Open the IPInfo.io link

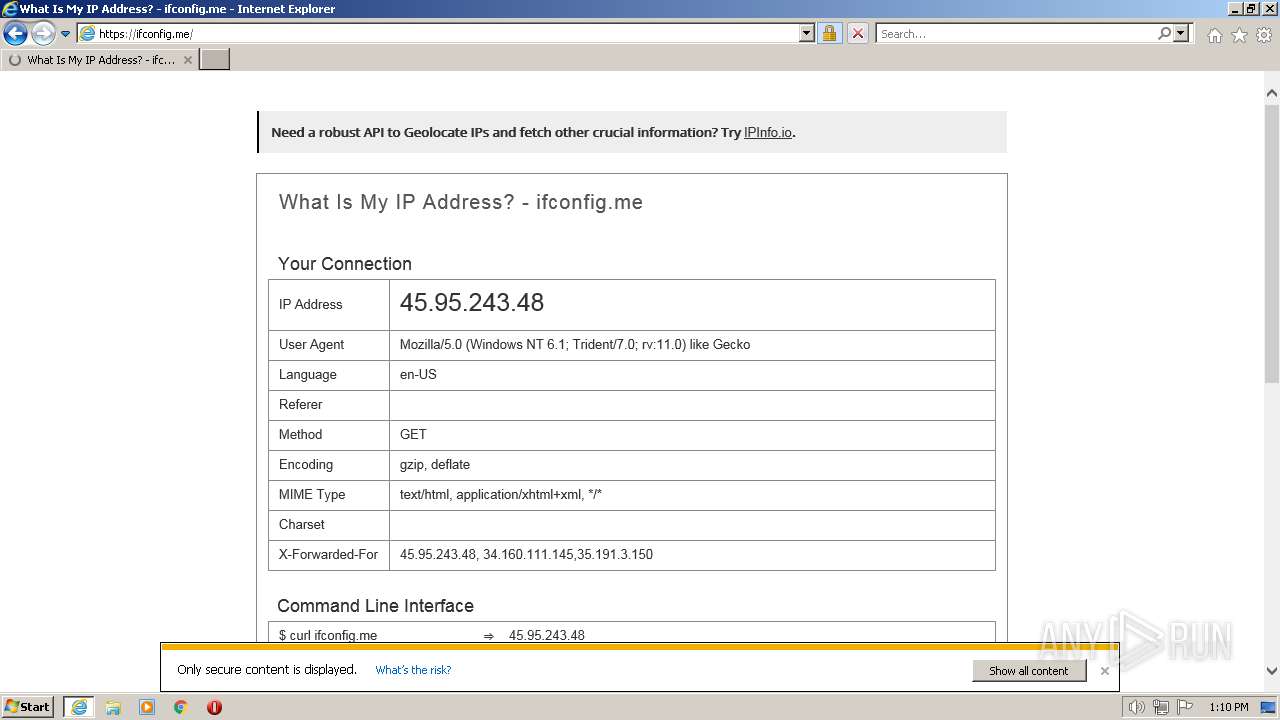tap(768, 132)
